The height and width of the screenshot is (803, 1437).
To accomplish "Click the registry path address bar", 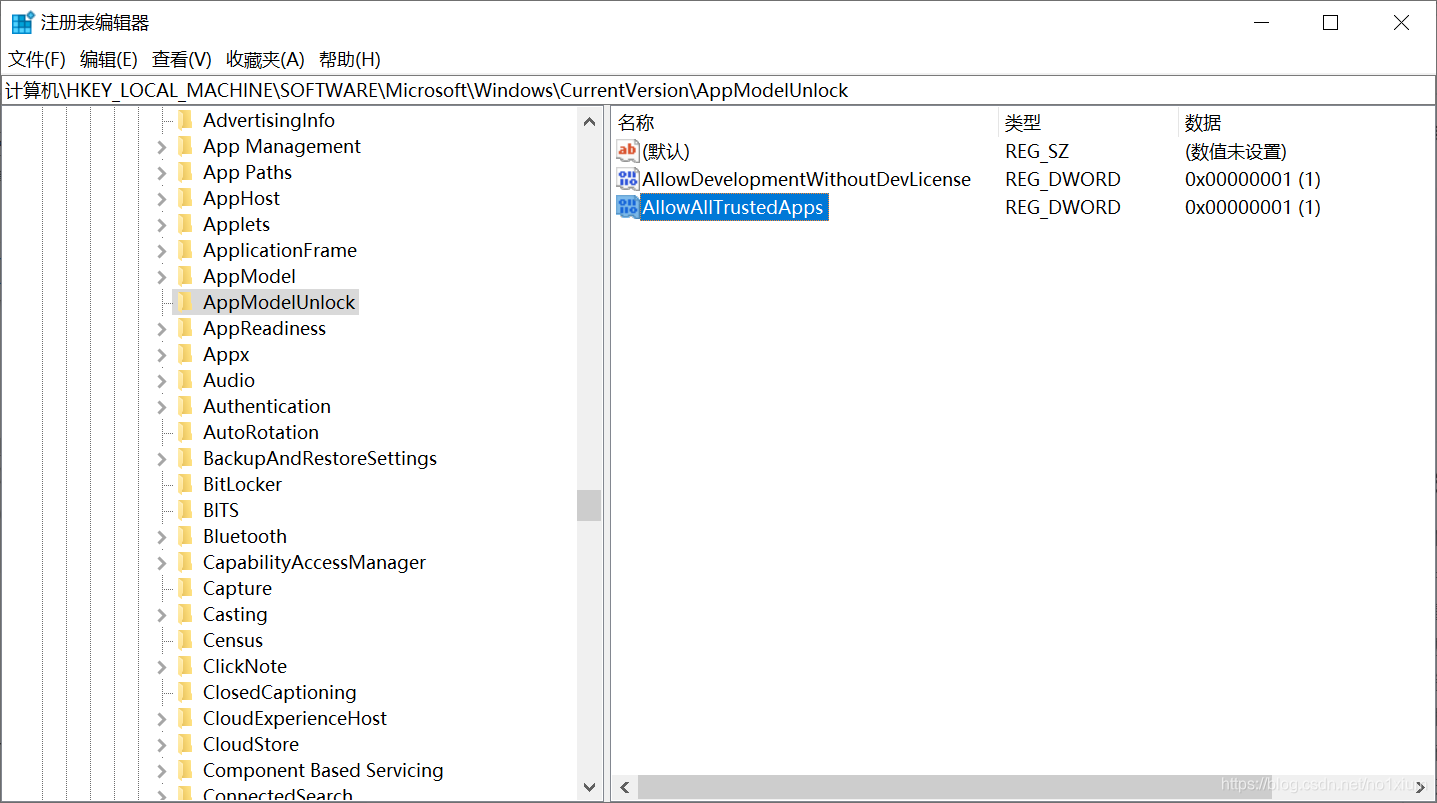I will (718, 90).
